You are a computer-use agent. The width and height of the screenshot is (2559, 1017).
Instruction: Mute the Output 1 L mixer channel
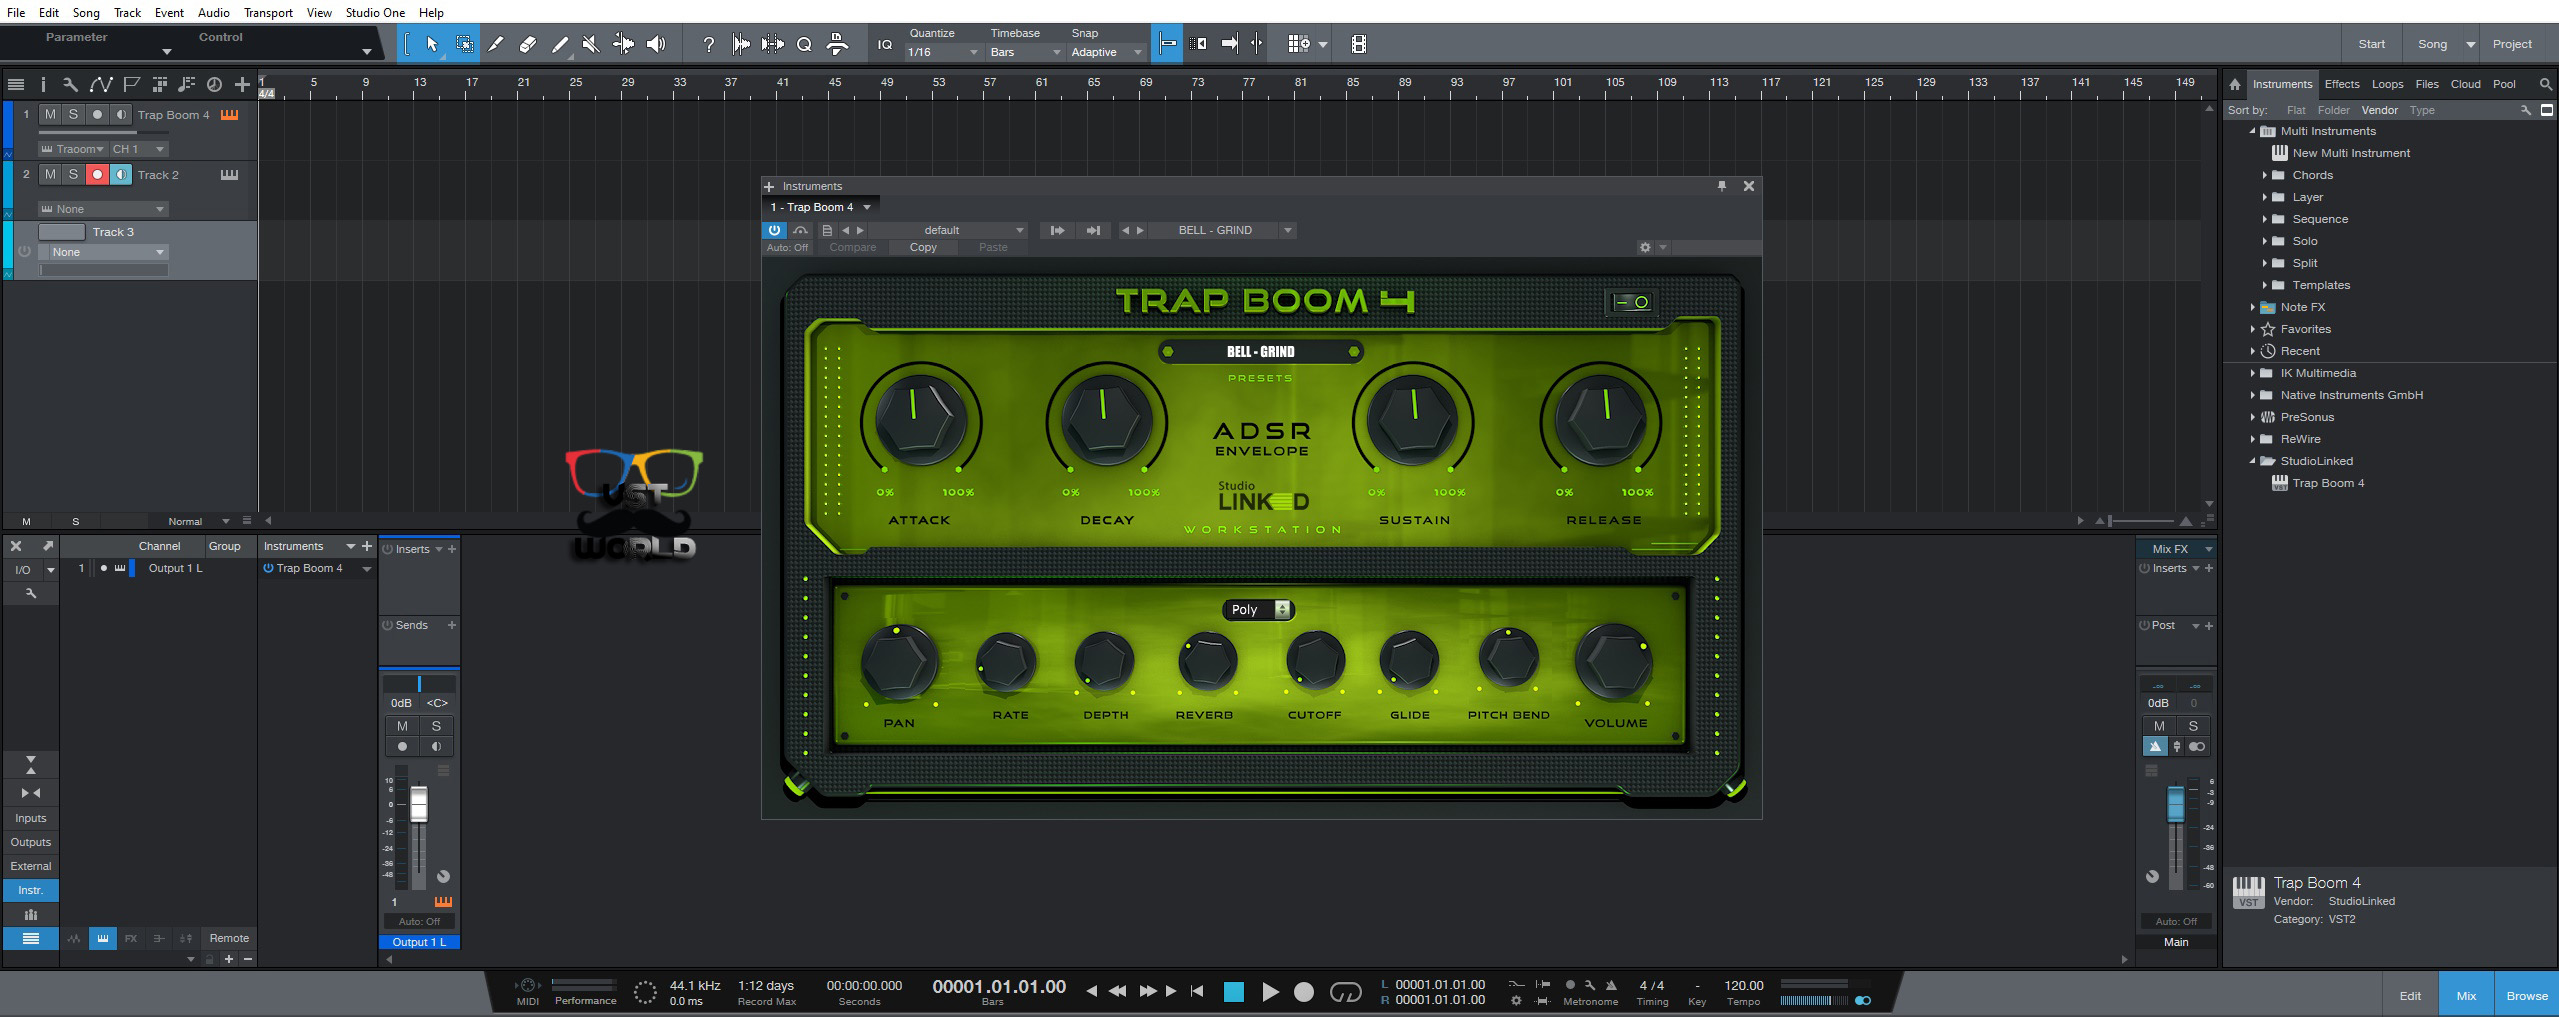[402, 726]
